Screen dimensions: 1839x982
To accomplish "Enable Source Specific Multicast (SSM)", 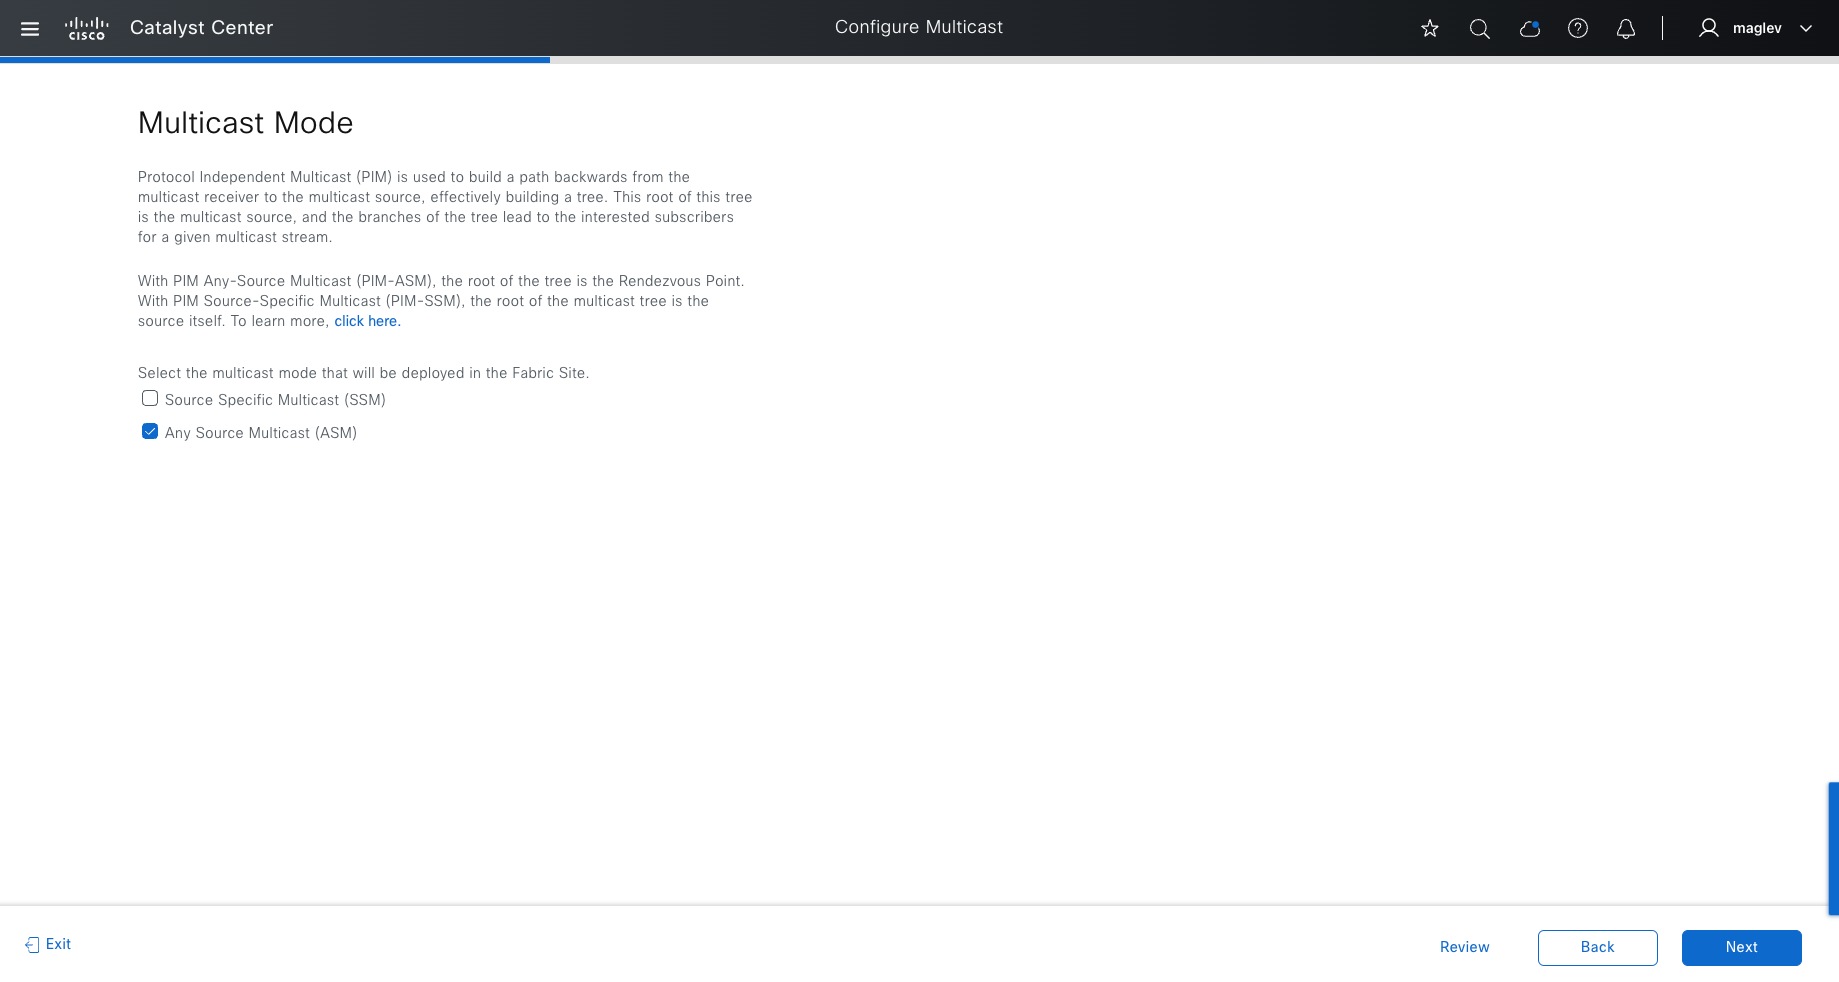I will (x=149, y=398).
